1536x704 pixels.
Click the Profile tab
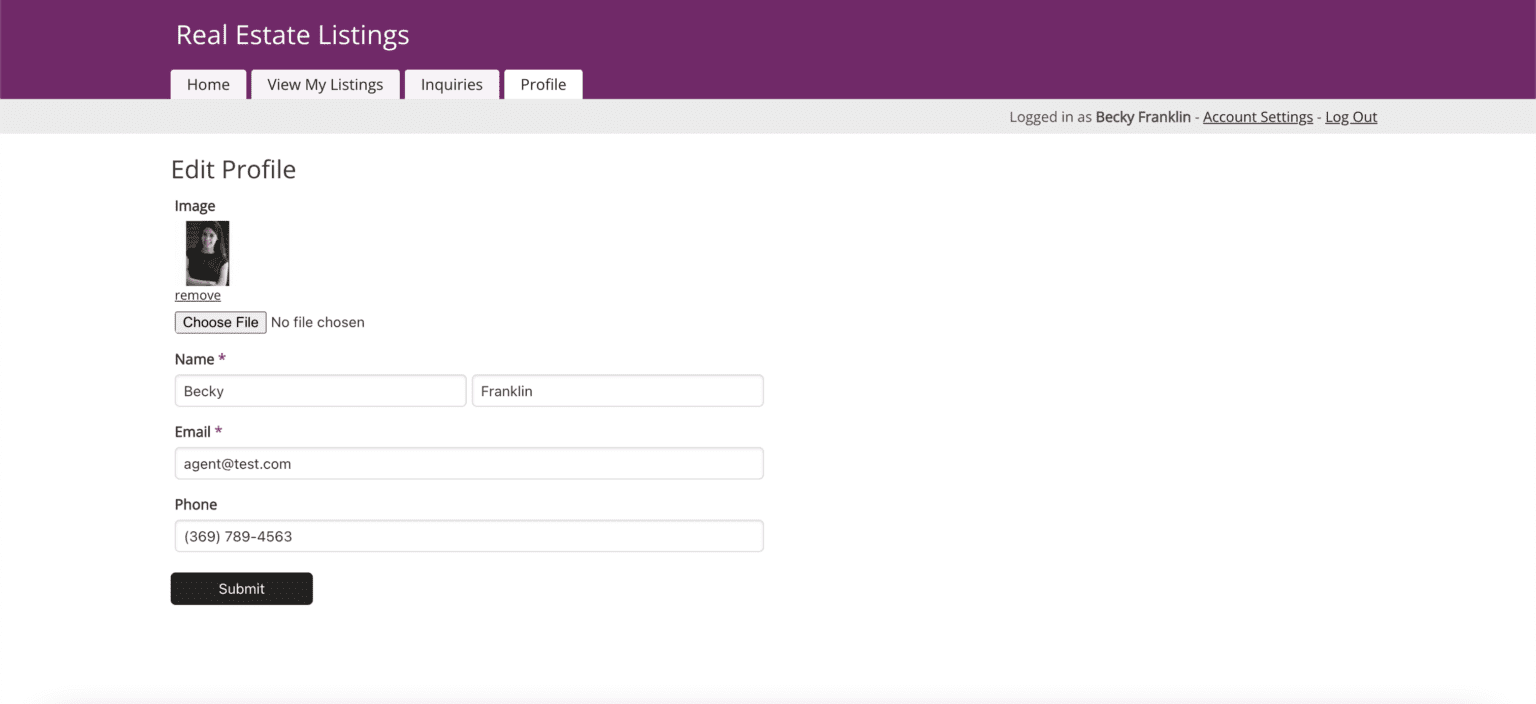(x=543, y=84)
